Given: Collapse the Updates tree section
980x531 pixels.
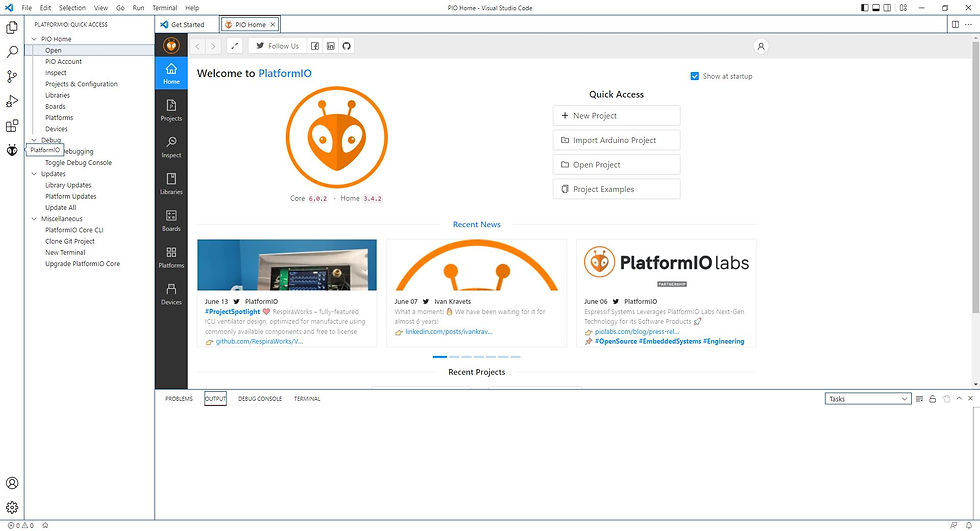Looking at the screenshot, I should 34,174.
